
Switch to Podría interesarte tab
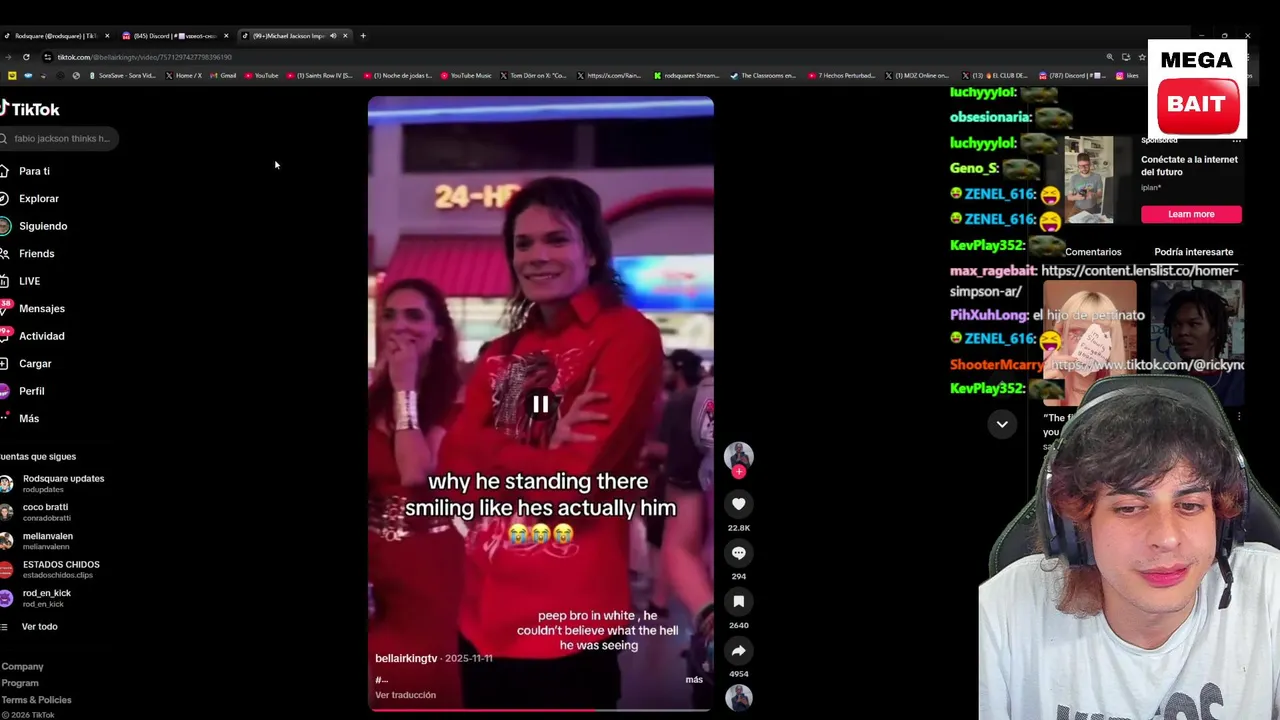click(1194, 252)
